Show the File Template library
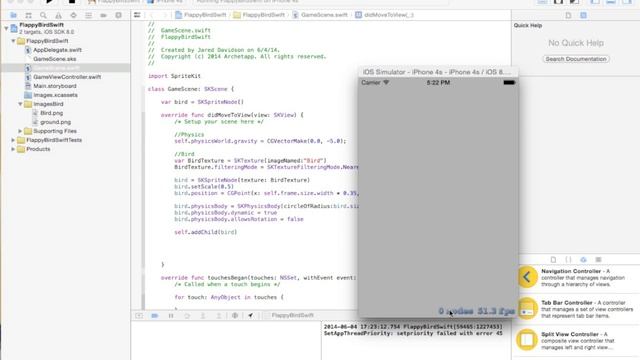640x360 pixels. coord(553,260)
